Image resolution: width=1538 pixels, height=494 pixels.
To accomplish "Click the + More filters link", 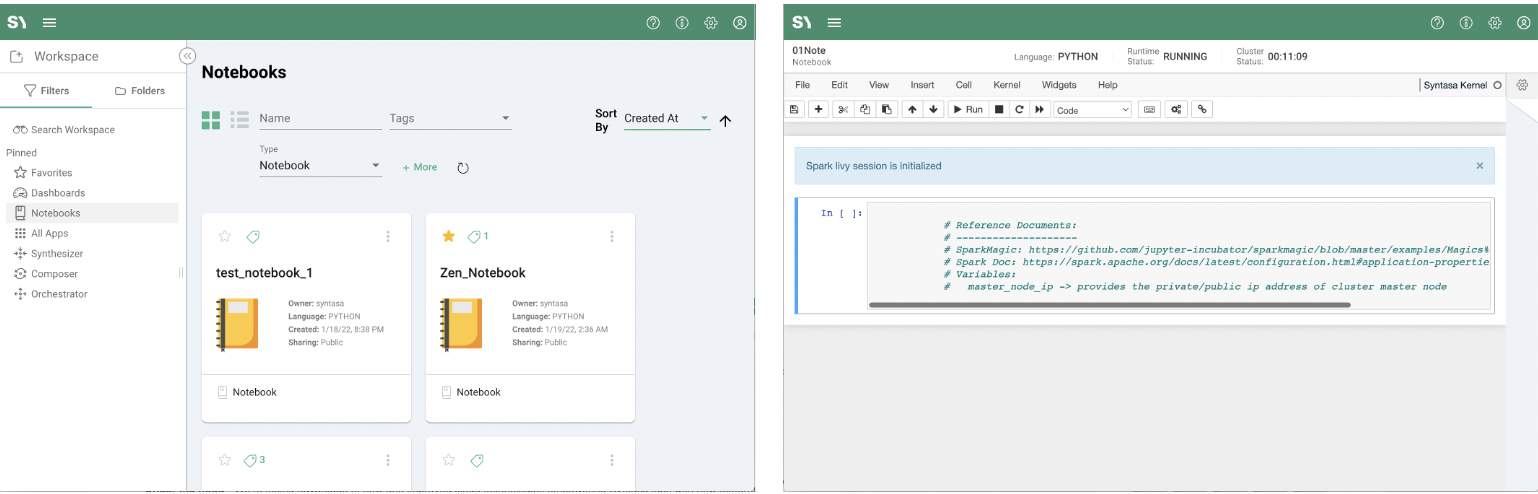I will pos(420,167).
